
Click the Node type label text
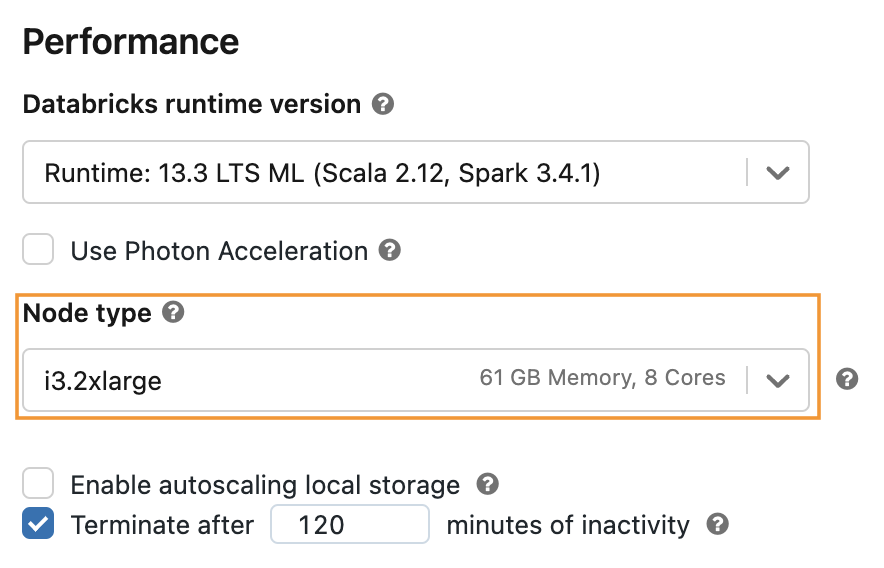pos(87,313)
